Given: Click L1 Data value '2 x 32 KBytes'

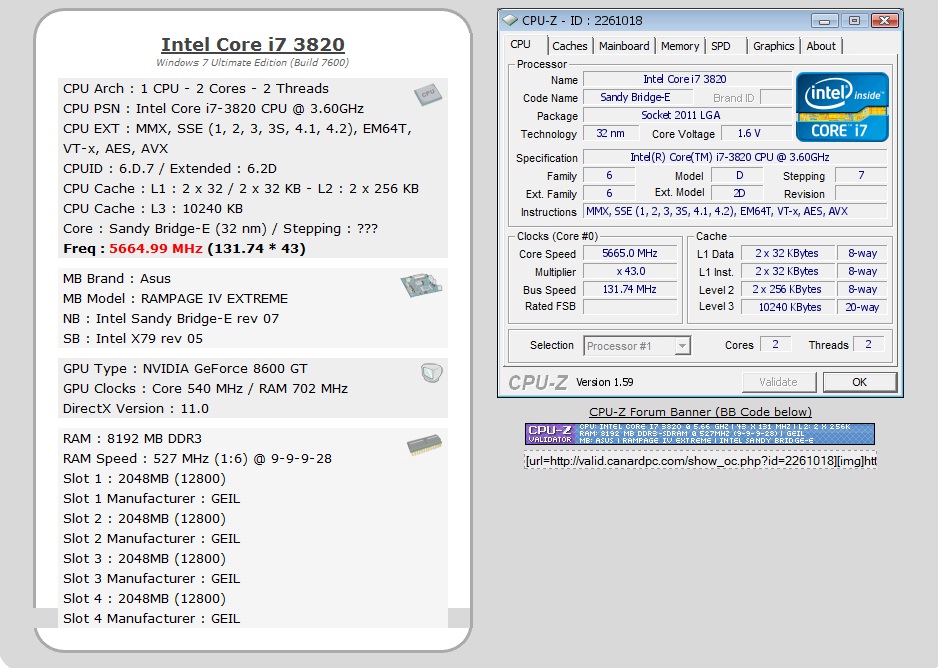Looking at the screenshot, I should pos(787,253).
